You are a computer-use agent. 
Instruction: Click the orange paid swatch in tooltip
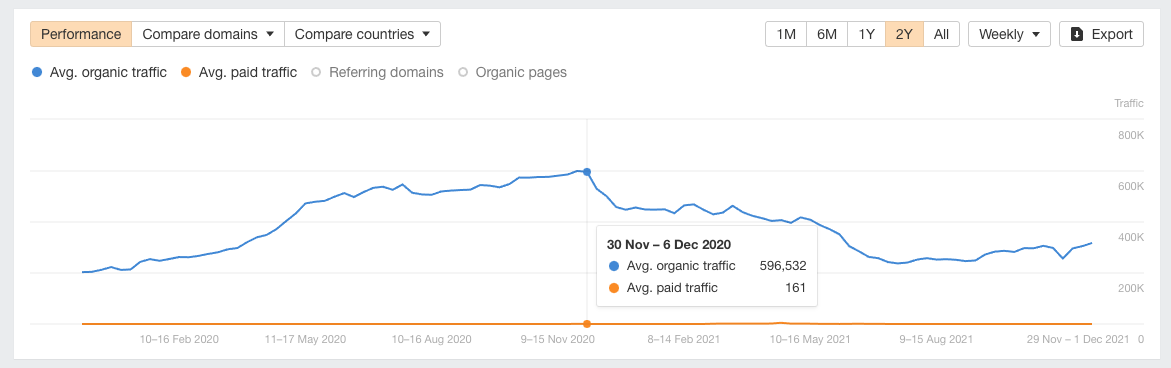(x=614, y=288)
